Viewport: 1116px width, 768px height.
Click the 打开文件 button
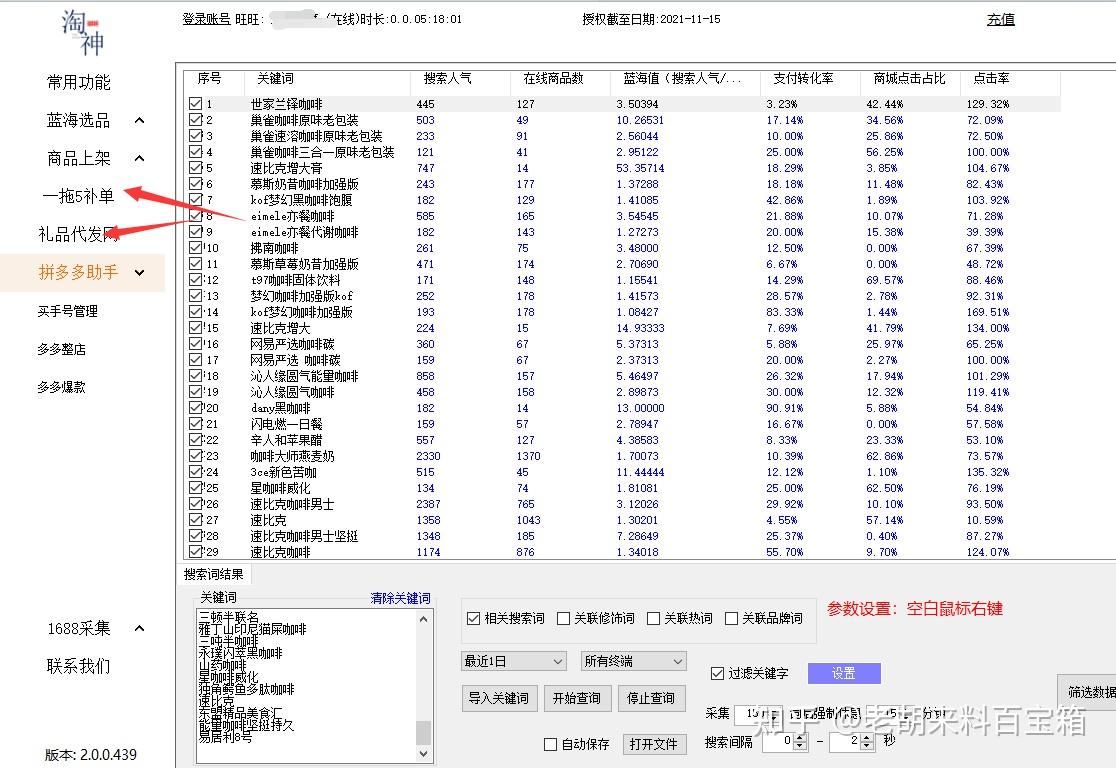[x=653, y=745]
